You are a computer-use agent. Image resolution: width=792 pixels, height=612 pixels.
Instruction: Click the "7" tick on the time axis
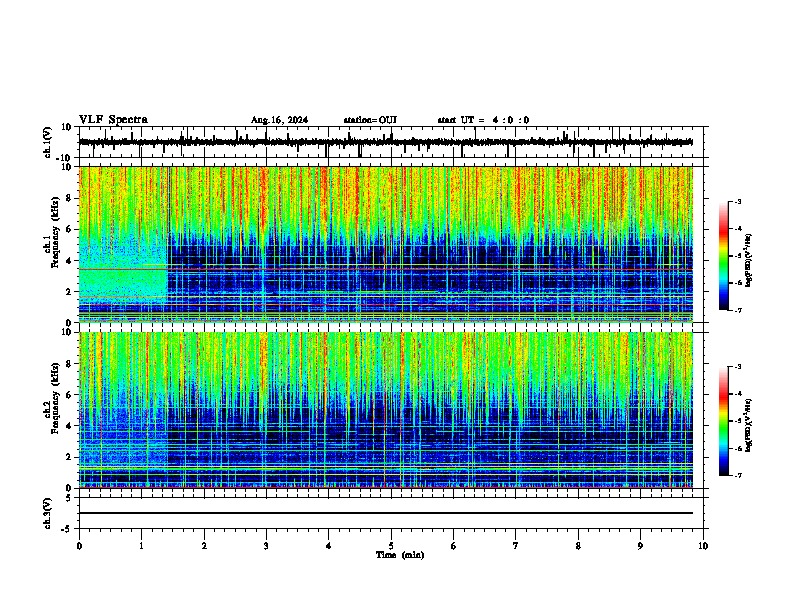pyautogui.click(x=516, y=546)
